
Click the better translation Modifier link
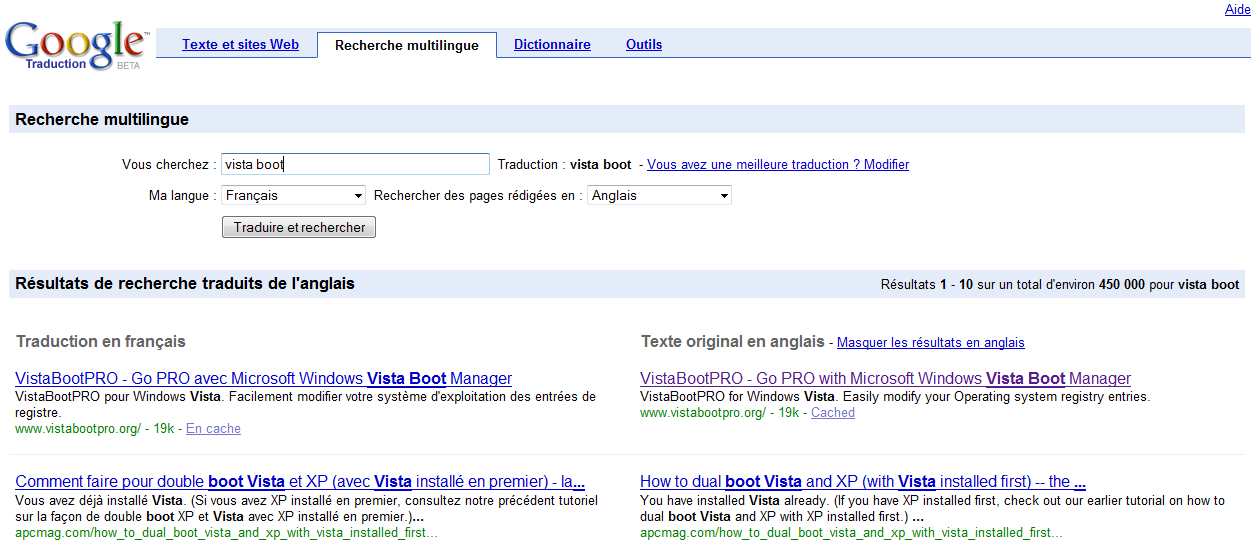(778, 164)
